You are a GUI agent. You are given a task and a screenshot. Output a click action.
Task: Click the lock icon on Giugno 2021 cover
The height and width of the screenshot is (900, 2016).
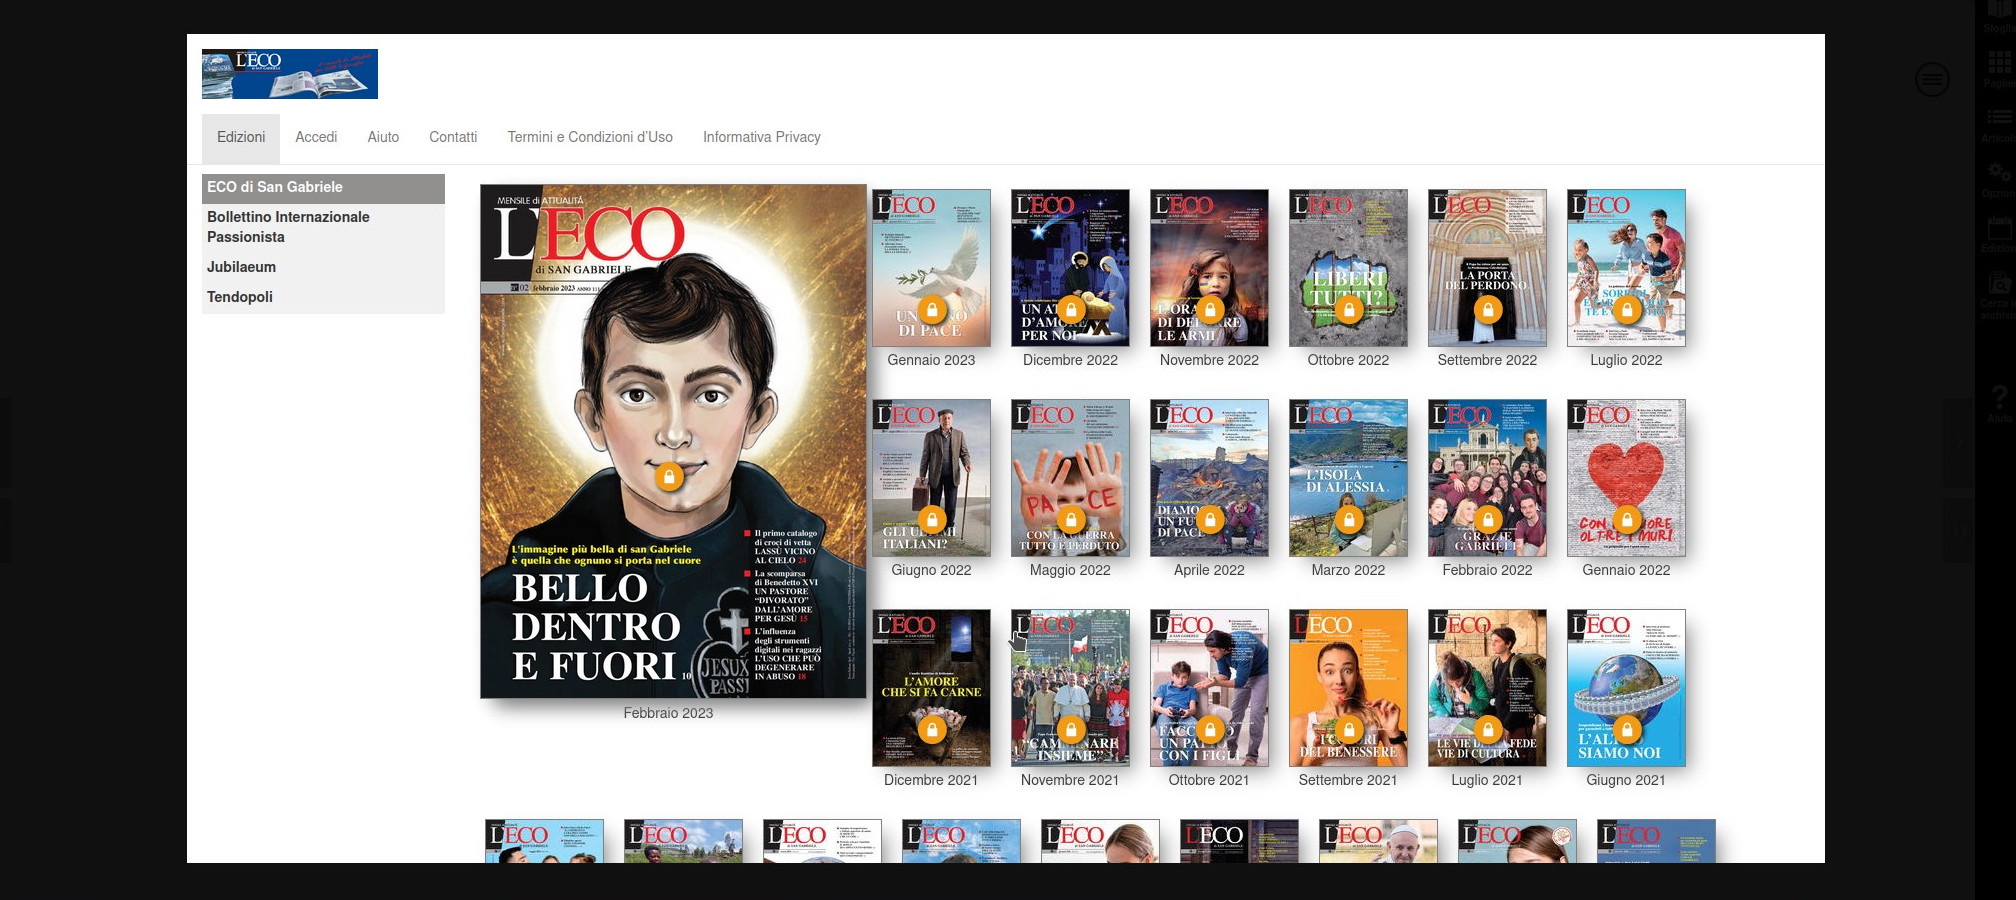1627,729
